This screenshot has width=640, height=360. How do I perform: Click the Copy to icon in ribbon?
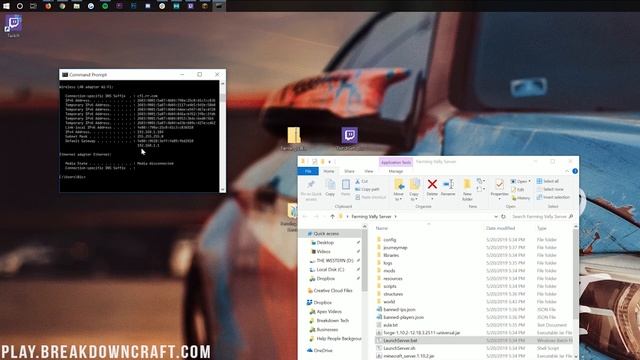(x=414, y=184)
